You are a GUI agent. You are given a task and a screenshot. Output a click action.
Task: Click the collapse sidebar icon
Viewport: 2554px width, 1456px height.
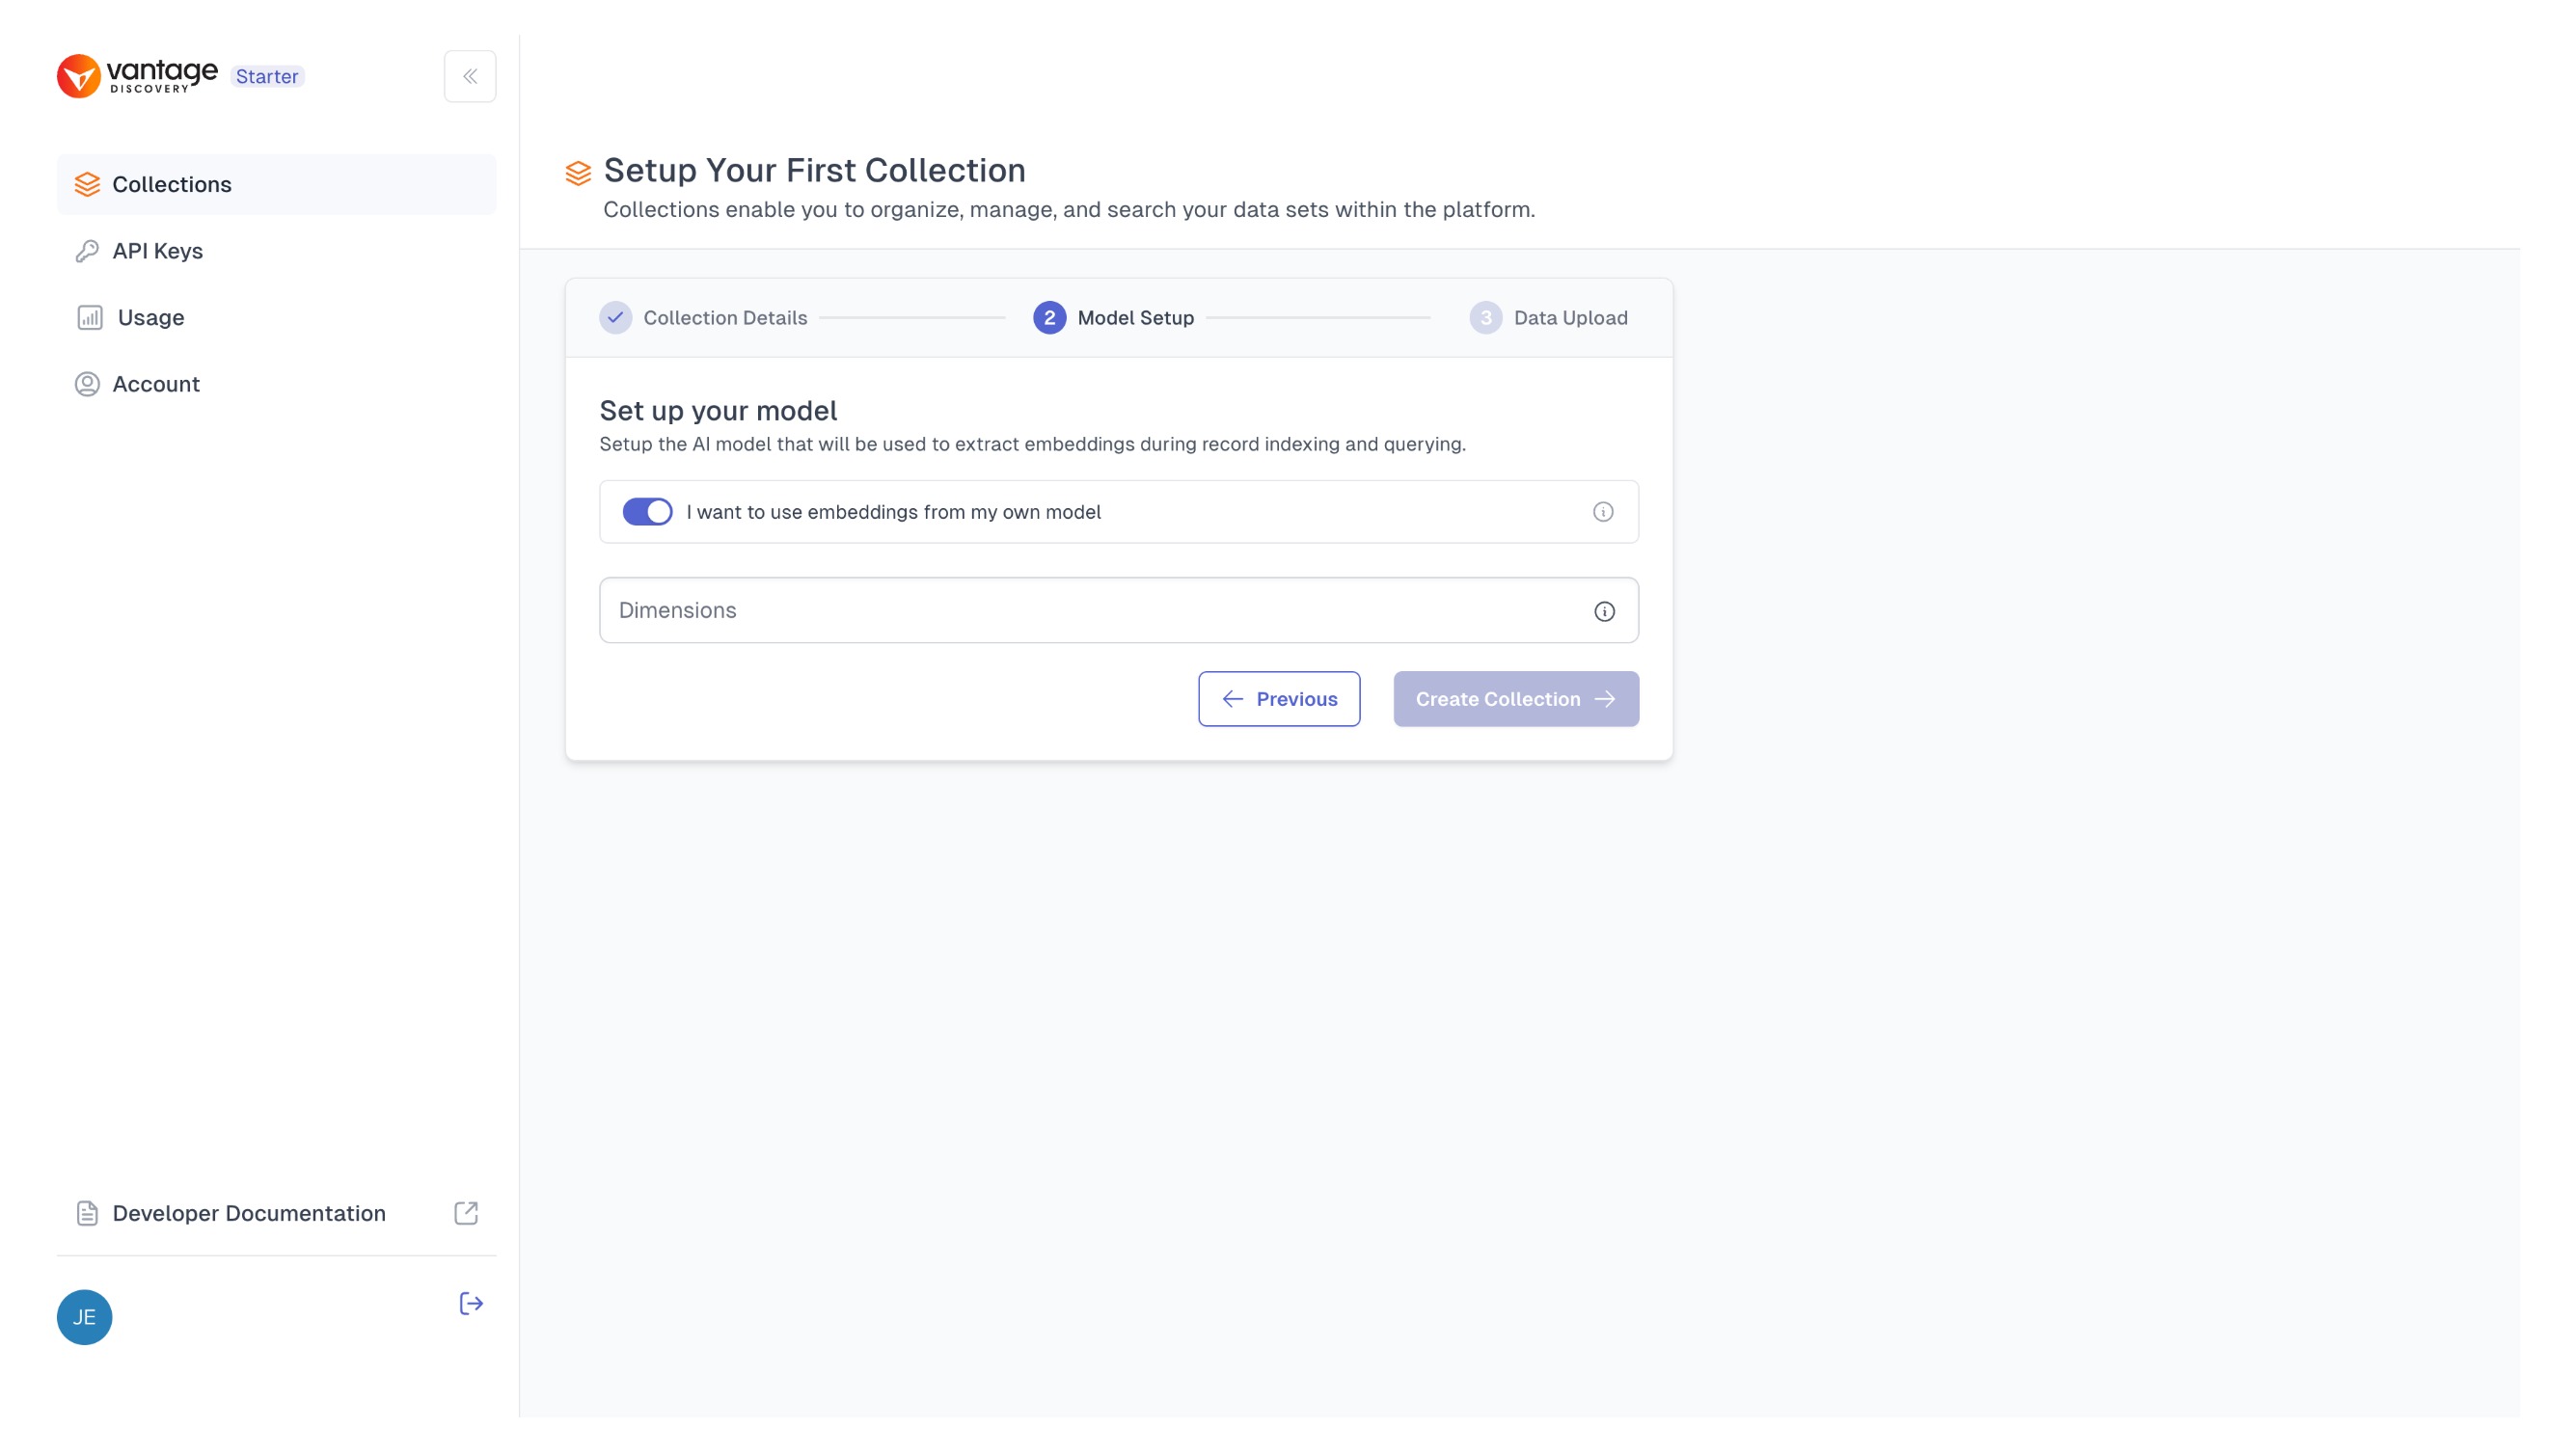click(x=470, y=75)
